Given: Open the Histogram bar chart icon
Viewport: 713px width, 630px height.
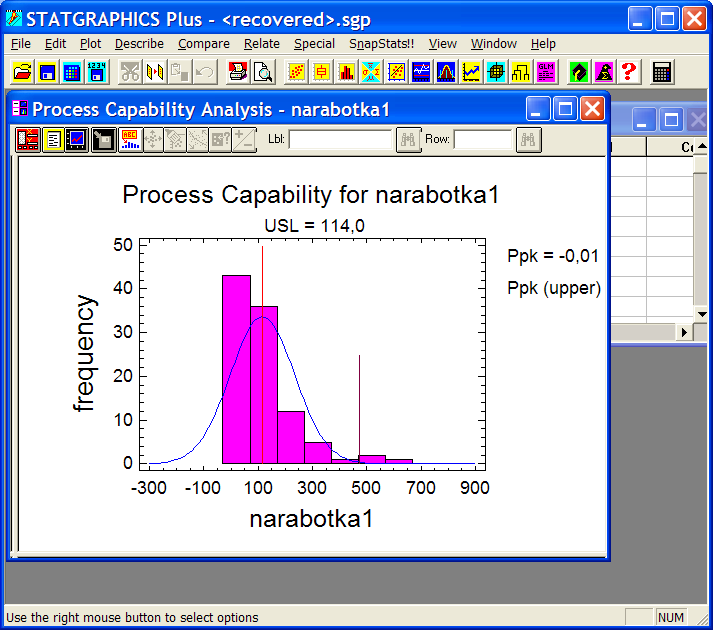Looking at the screenshot, I should [x=346, y=72].
